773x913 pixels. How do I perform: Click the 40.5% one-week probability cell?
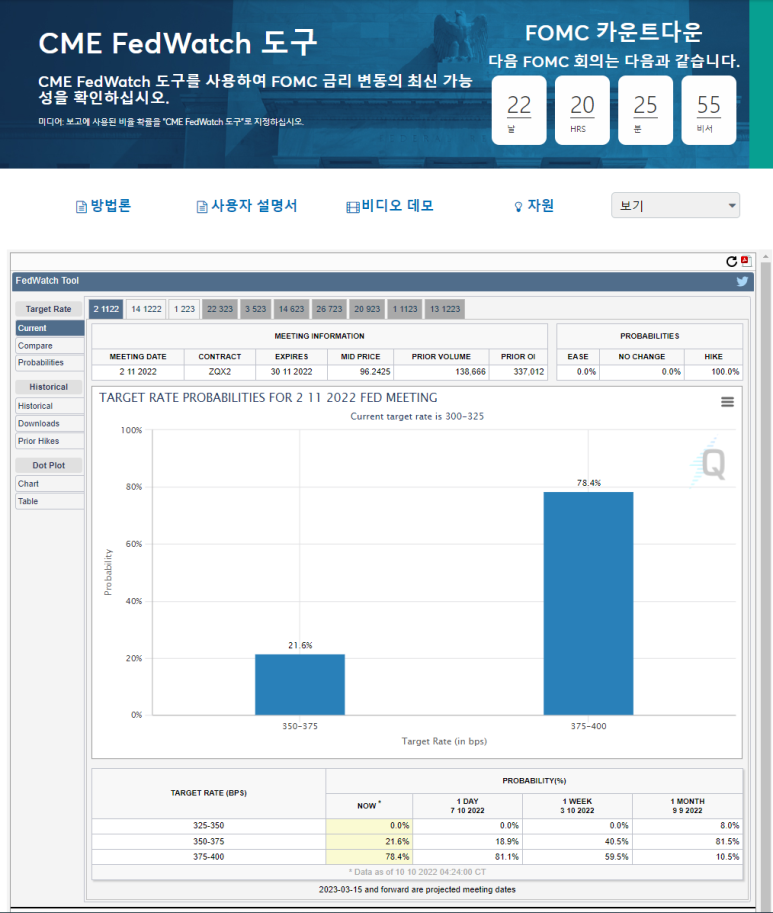click(x=577, y=841)
